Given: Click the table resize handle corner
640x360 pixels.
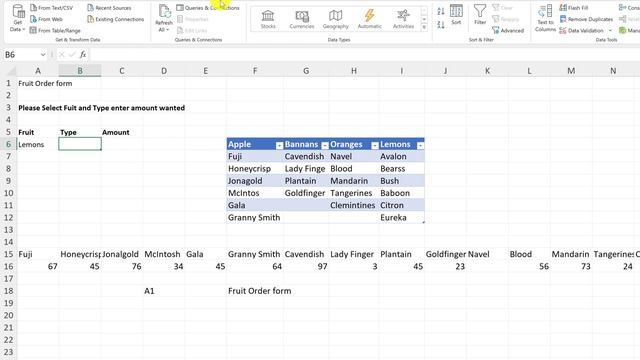Looking at the screenshot, I should [x=423, y=222].
